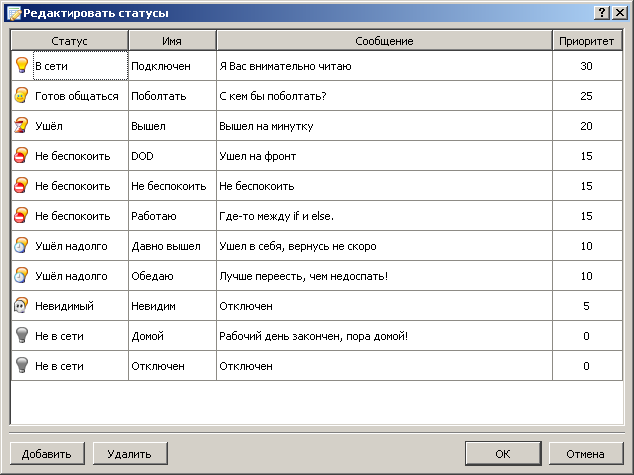634x475 pixels.
Task: Click the ghost icon for Невидимый status
Action: tap(22, 306)
